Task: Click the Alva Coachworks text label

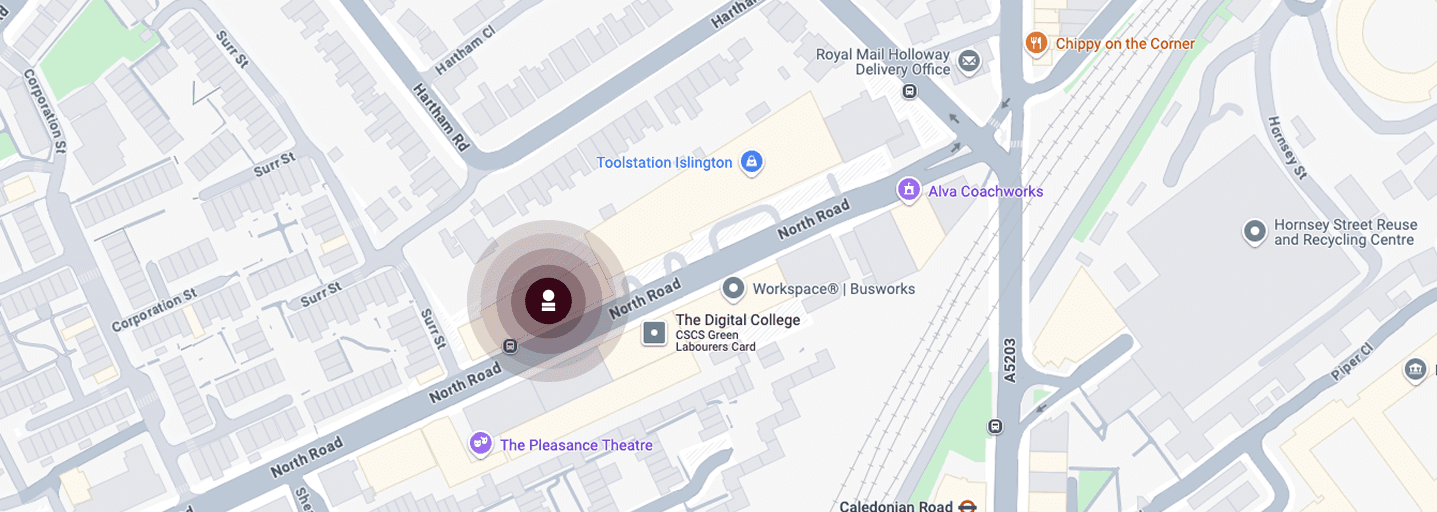Action: [x=985, y=191]
